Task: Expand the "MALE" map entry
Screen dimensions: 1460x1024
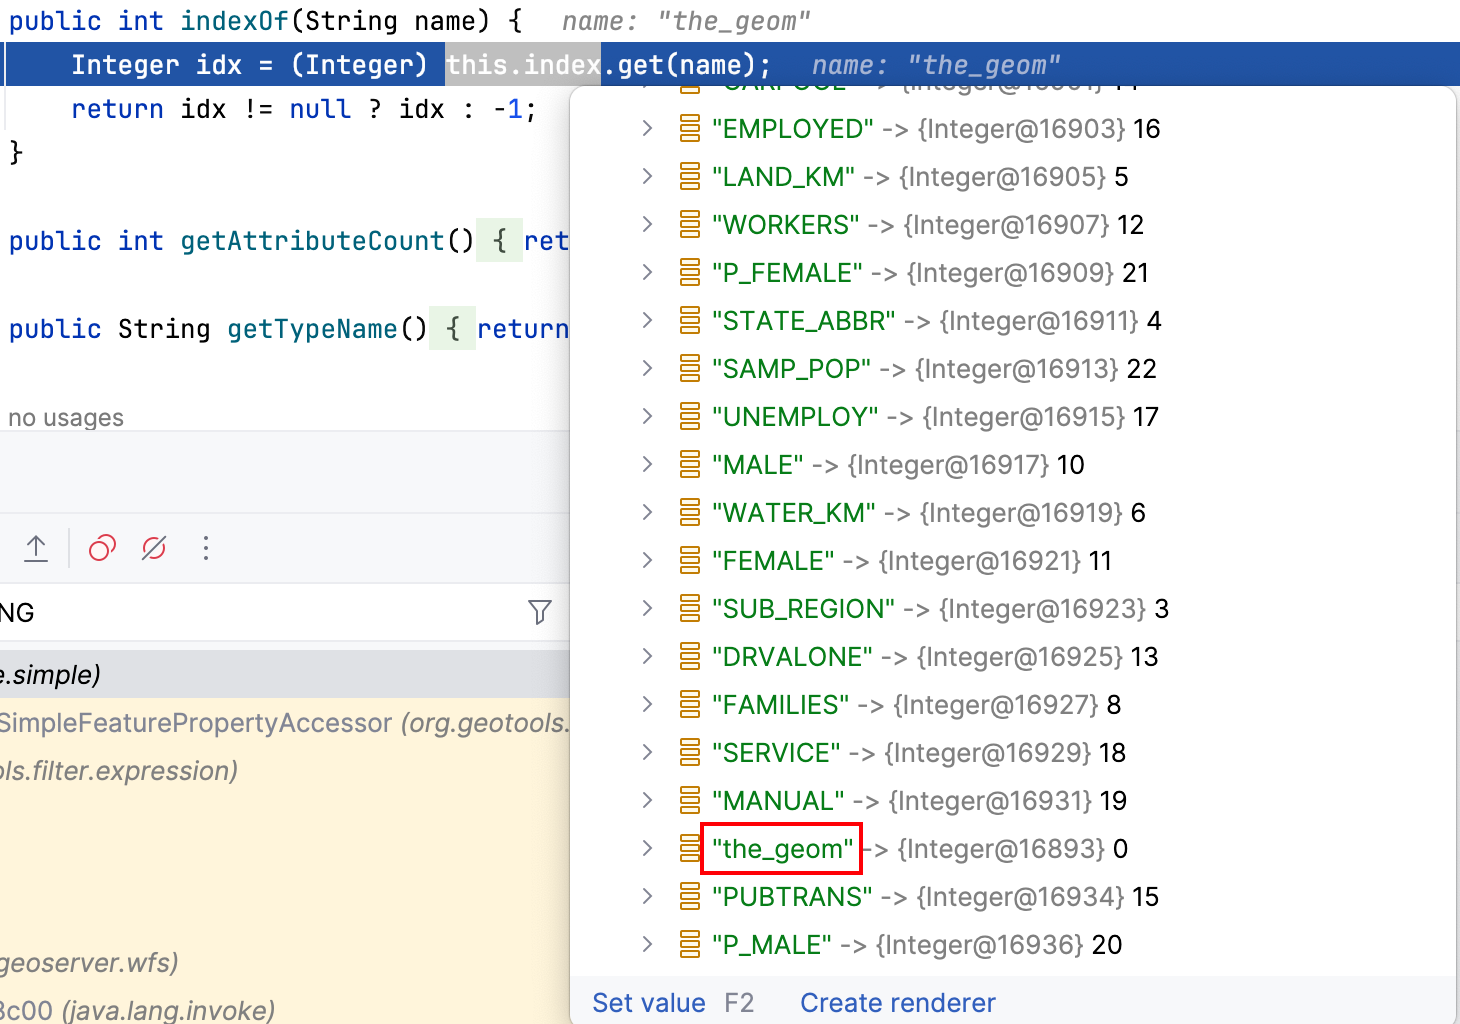Action: click(647, 465)
